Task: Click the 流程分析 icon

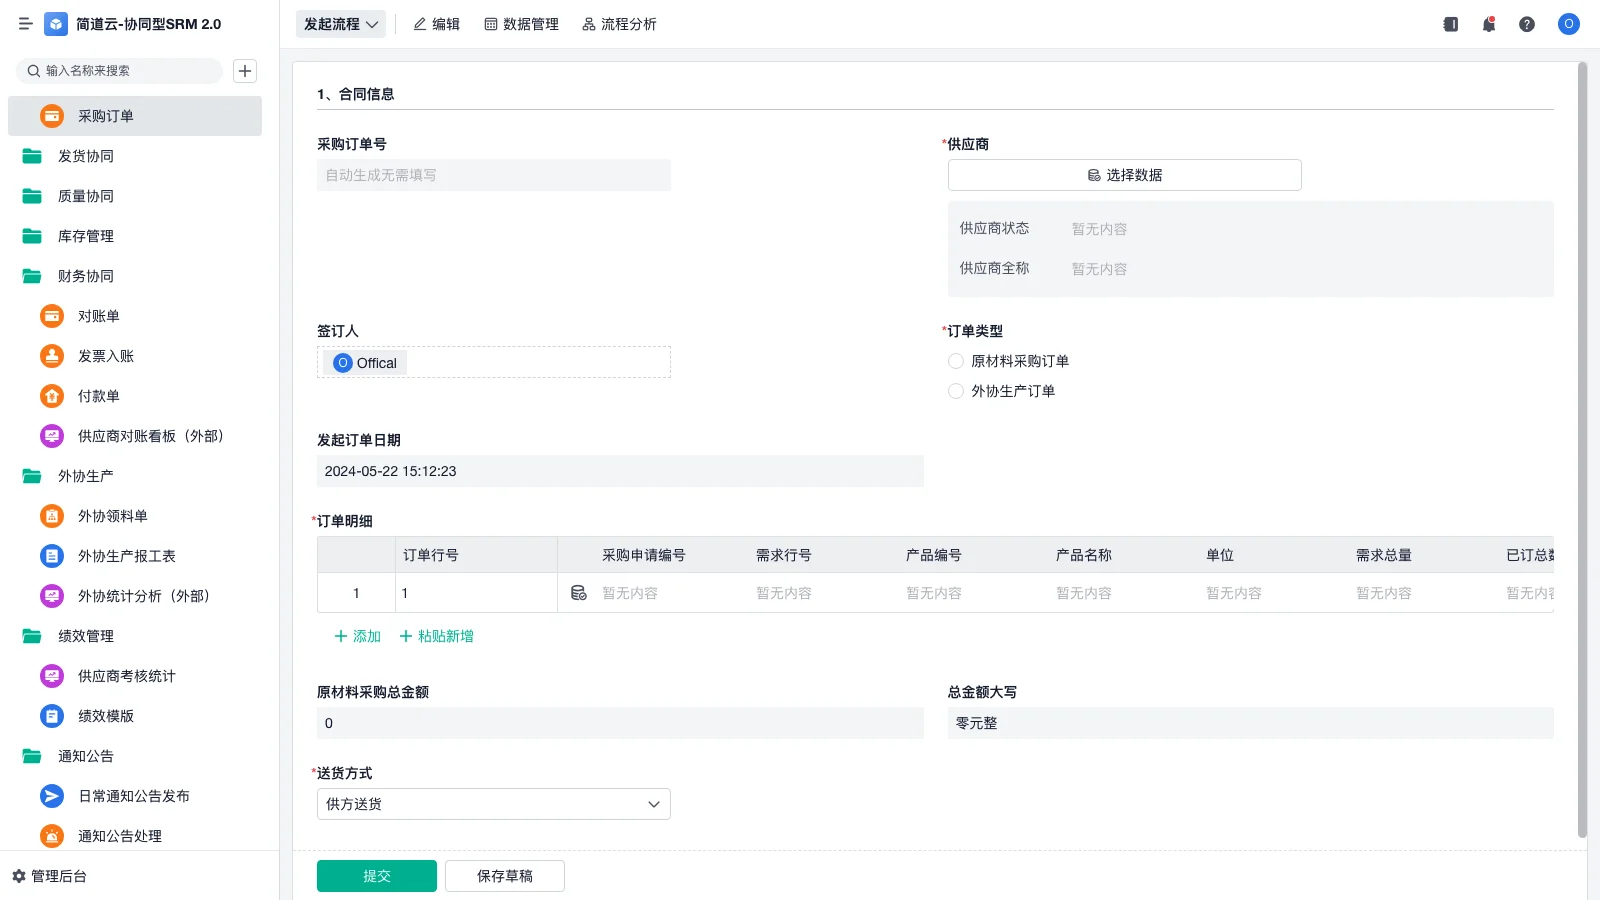Action: click(x=589, y=24)
